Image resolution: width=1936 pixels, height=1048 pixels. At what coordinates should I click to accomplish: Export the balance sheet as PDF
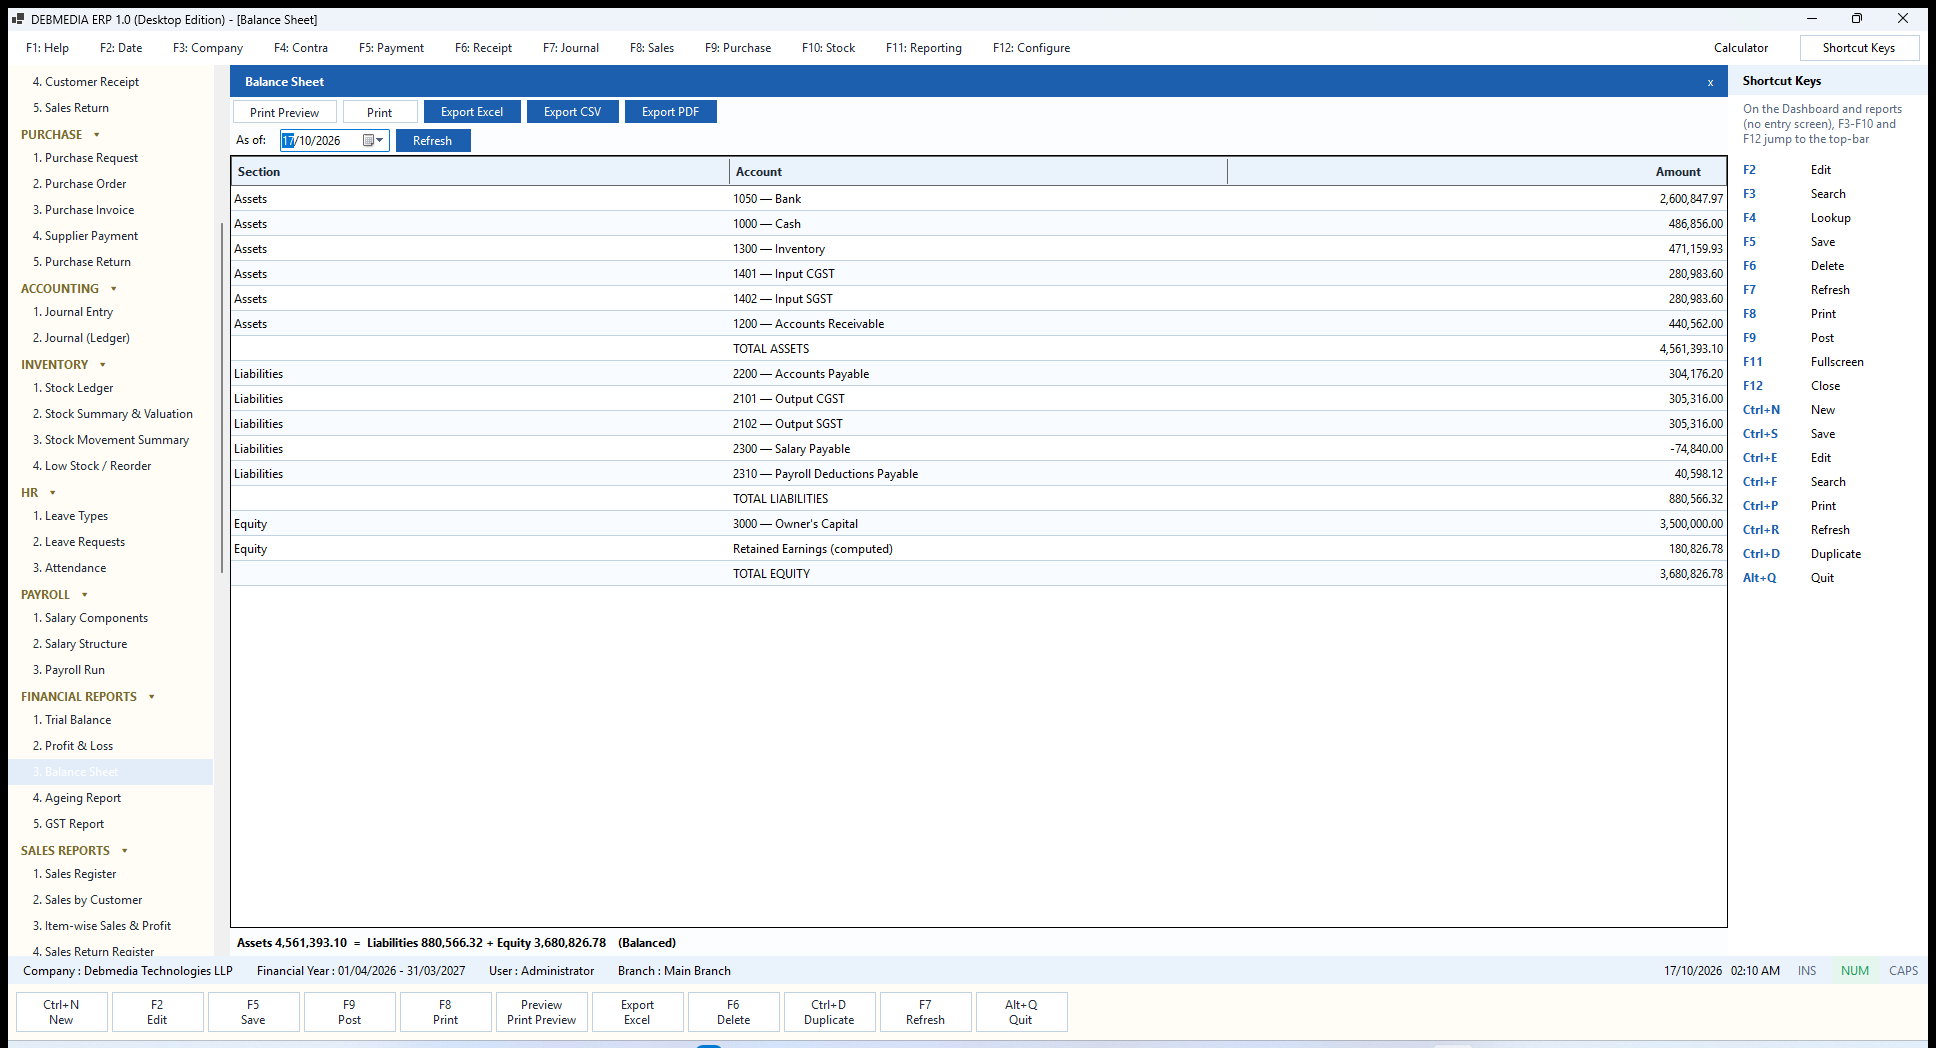pyautogui.click(x=671, y=112)
